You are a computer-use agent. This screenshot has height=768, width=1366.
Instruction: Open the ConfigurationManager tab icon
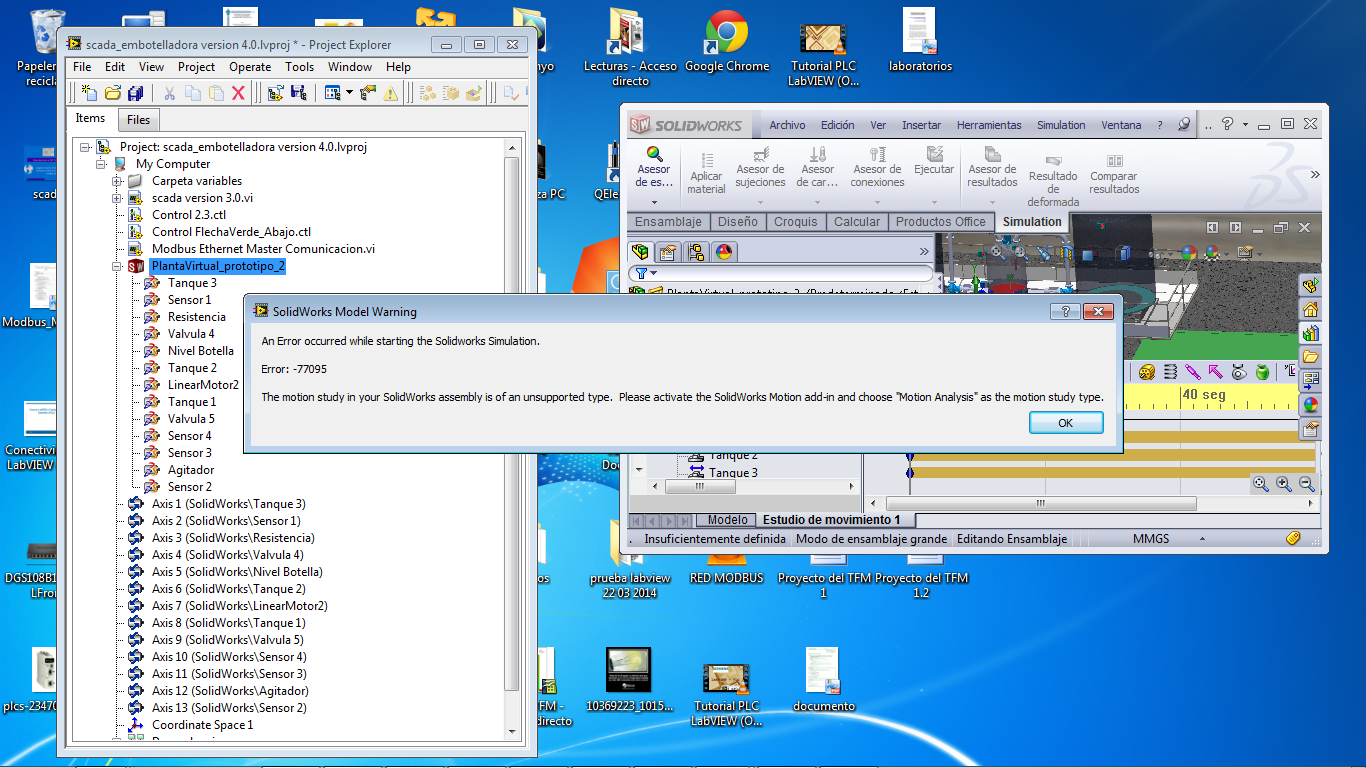(x=696, y=251)
